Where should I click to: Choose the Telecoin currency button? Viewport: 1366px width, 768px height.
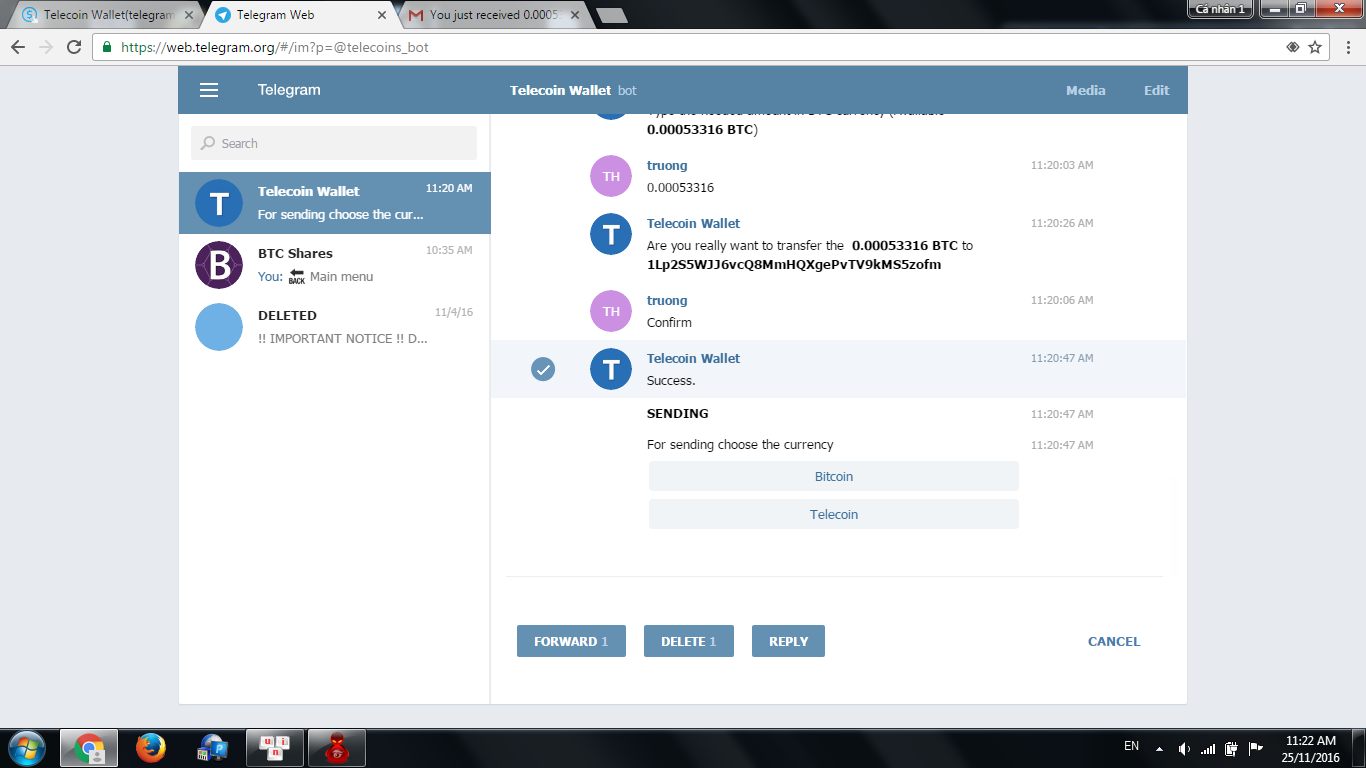(834, 514)
